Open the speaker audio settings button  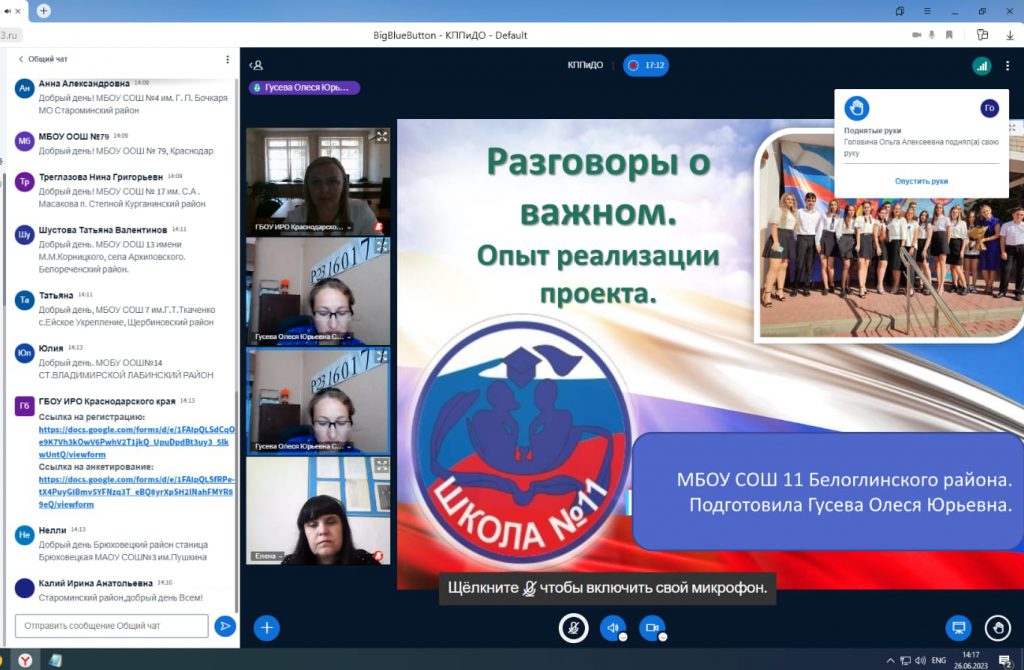coord(612,627)
